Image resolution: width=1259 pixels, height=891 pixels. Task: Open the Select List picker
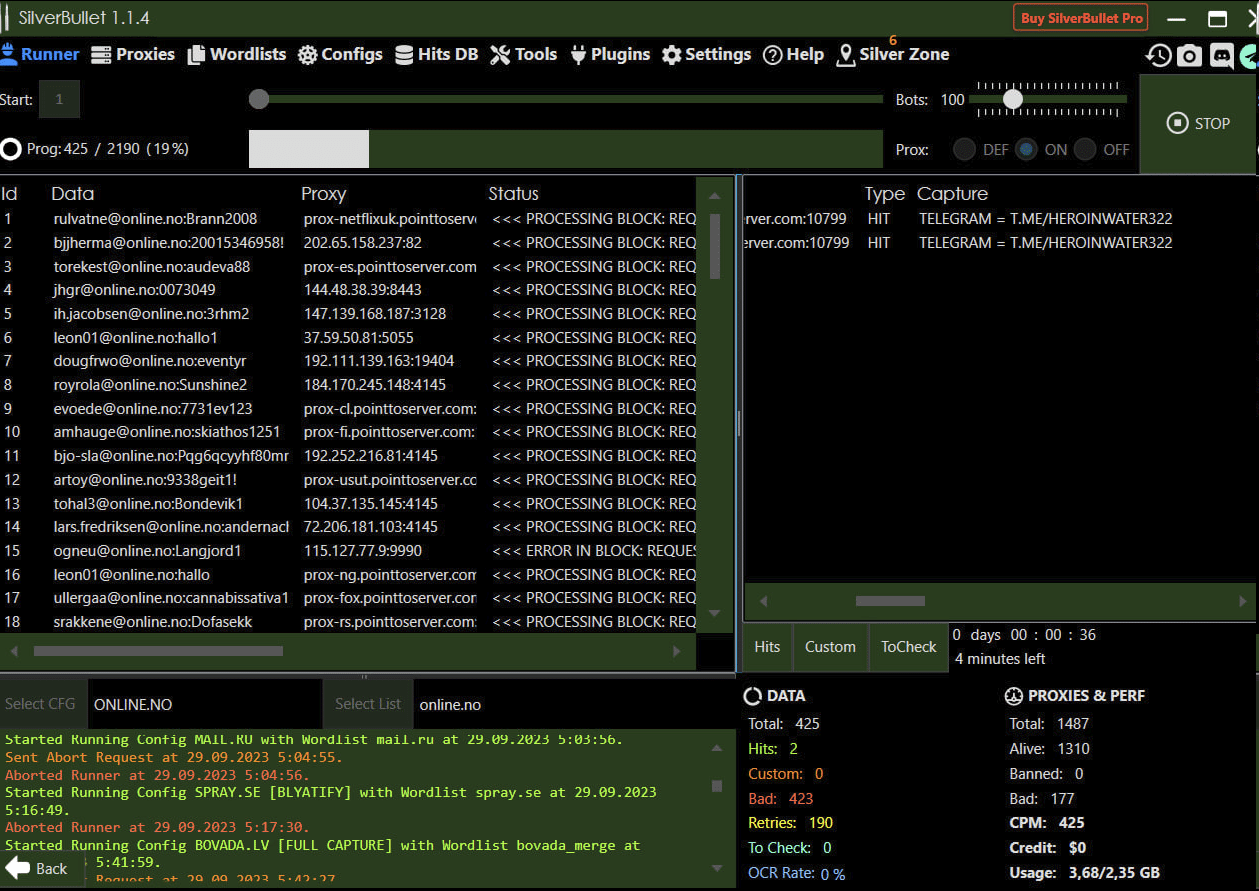coord(367,704)
